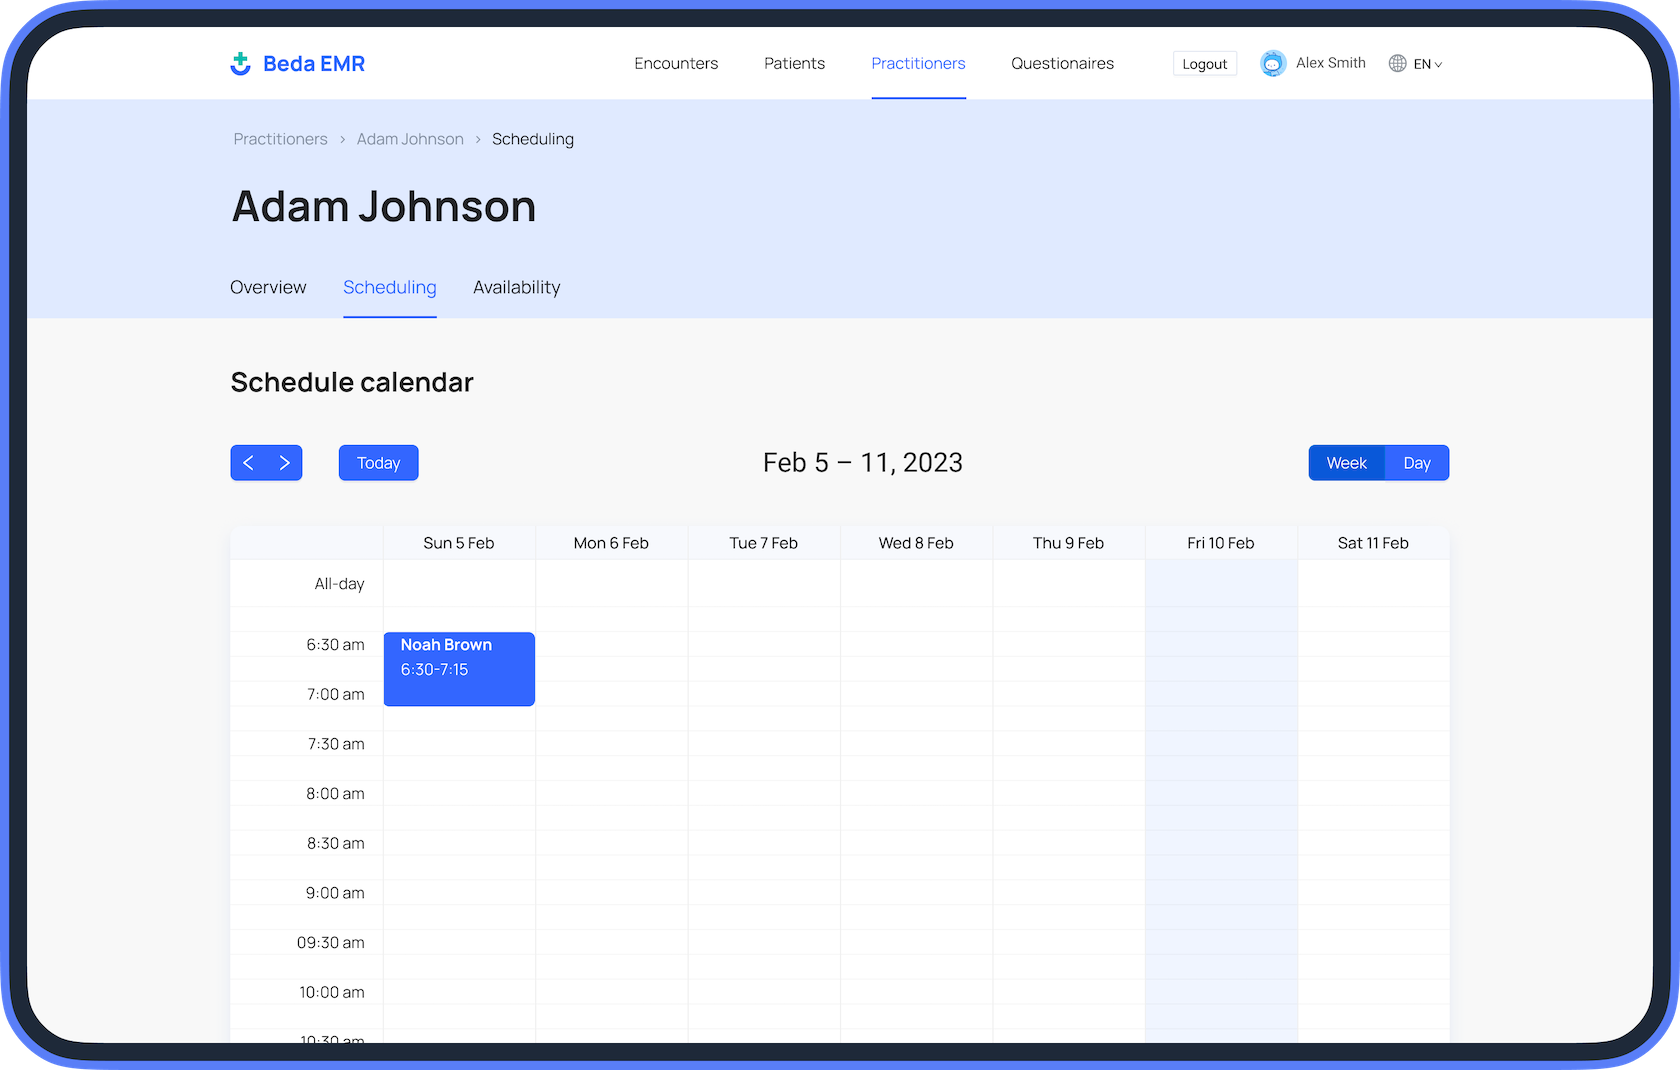Click the All-day row label

[x=339, y=583]
